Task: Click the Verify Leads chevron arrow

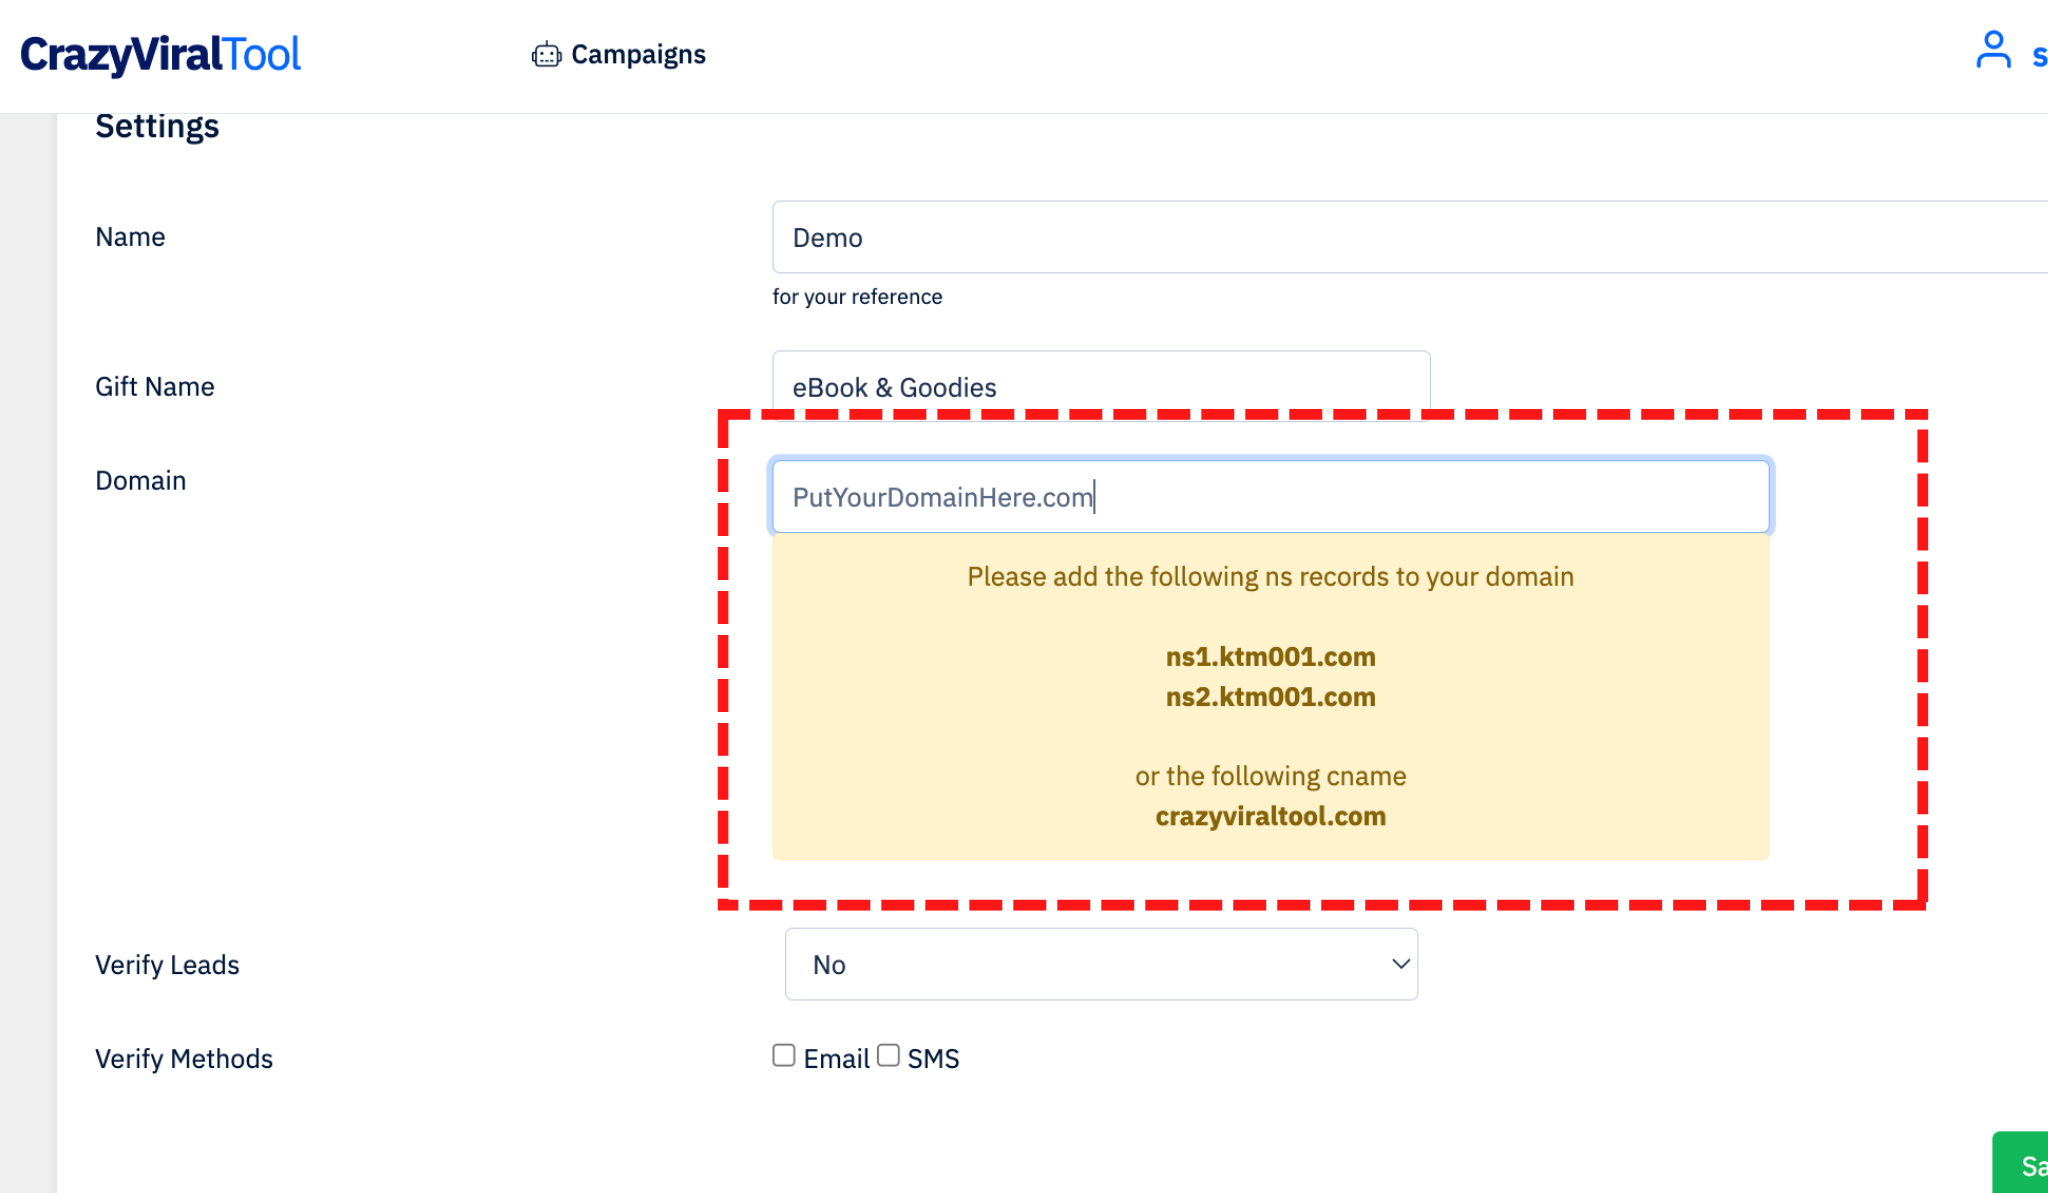Action: [1400, 964]
